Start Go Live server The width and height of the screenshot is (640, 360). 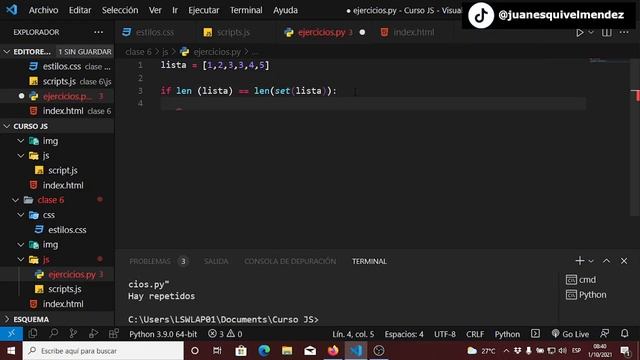[570, 334]
